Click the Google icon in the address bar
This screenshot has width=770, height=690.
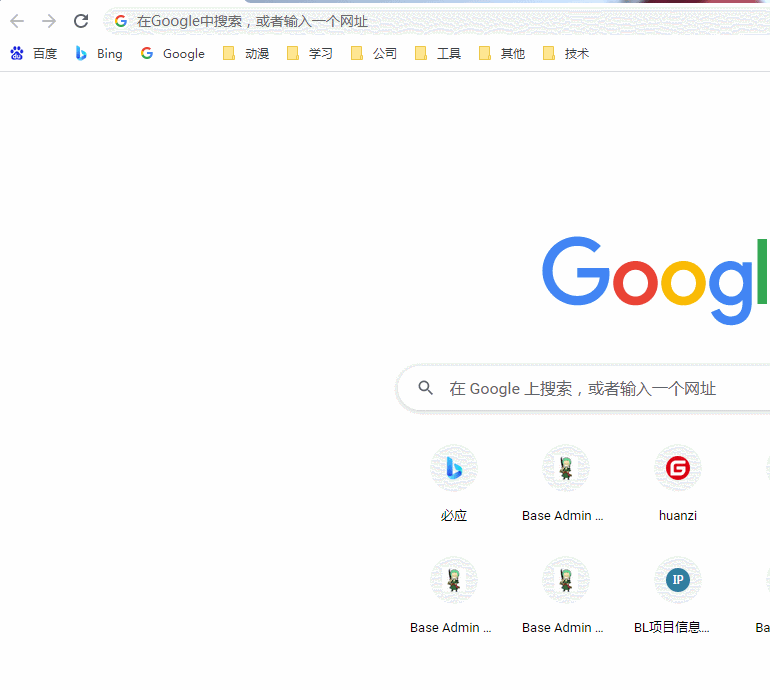pos(121,21)
